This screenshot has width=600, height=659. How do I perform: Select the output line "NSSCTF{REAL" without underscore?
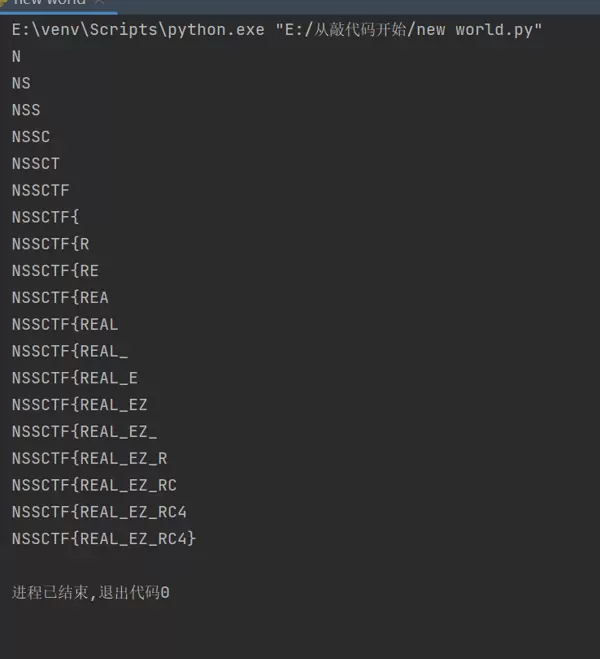click(65, 324)
